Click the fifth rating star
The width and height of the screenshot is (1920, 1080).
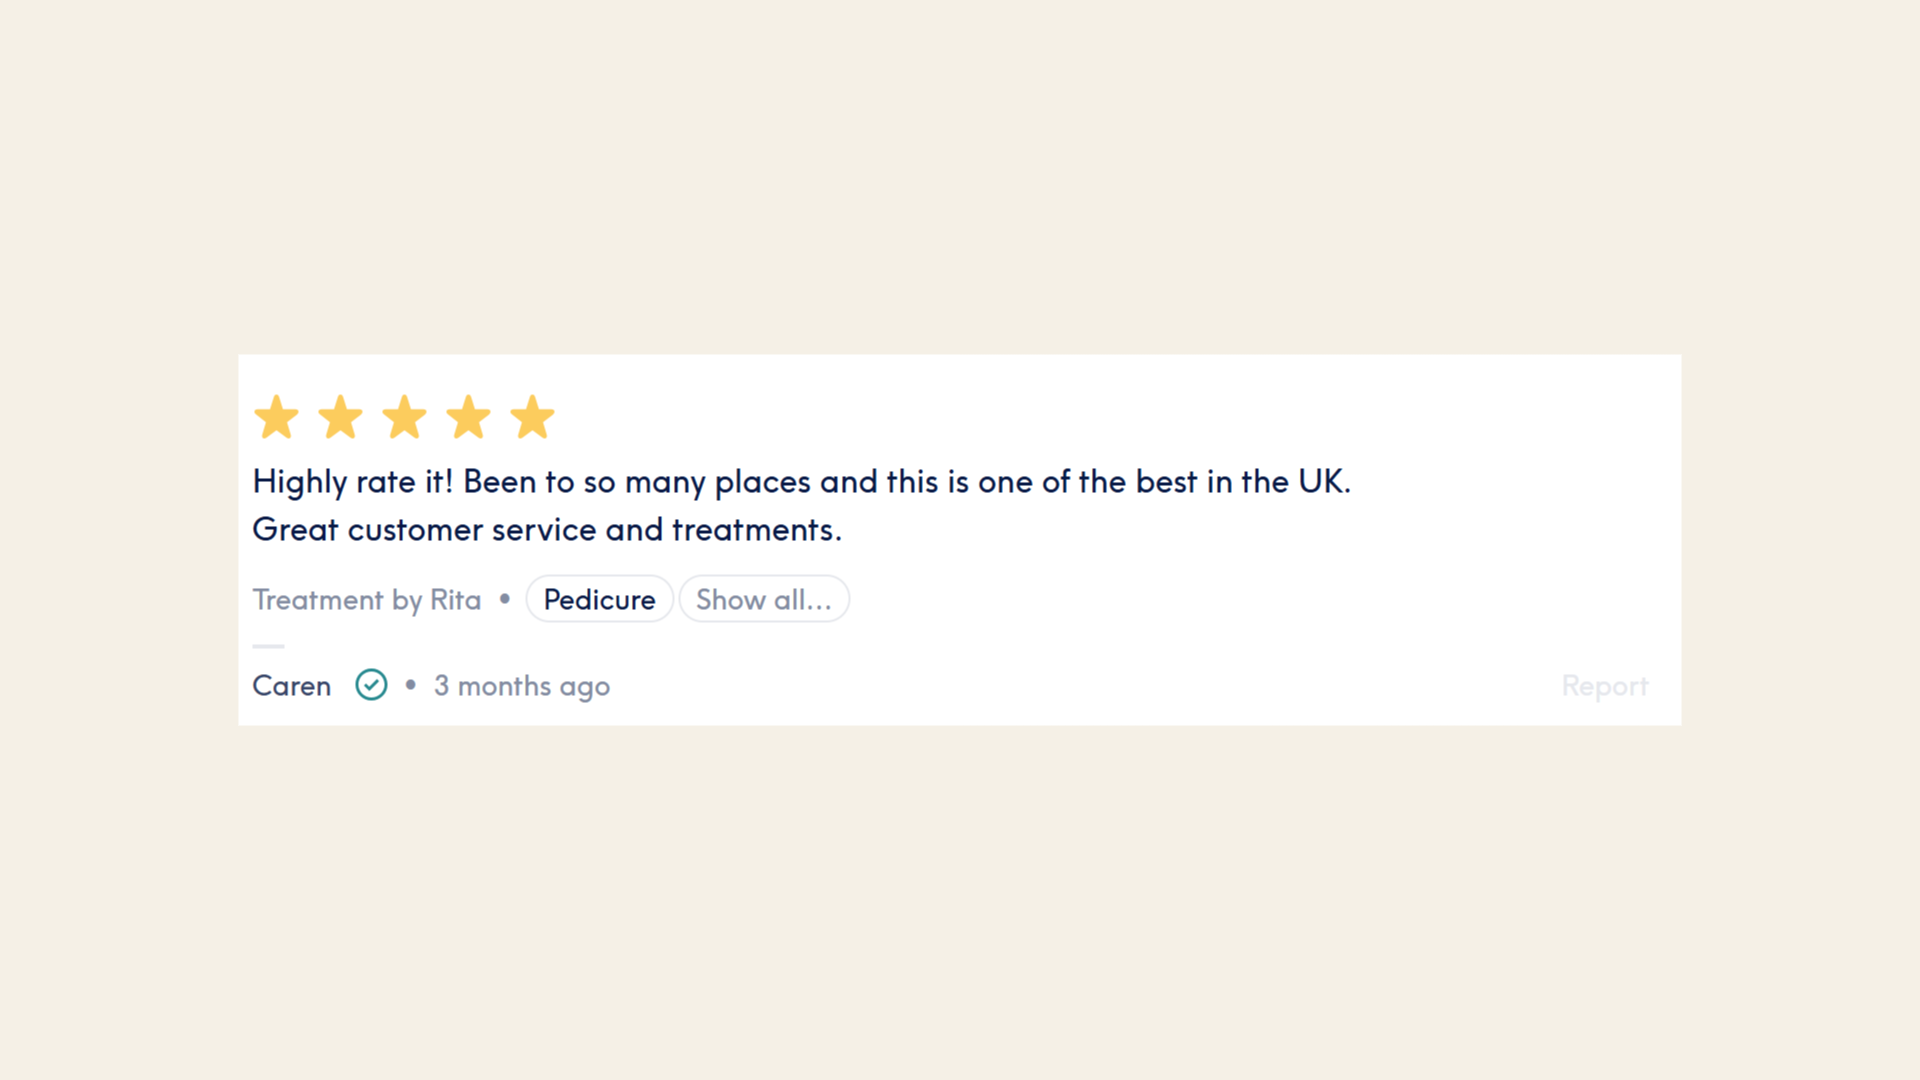coord(532,417)
